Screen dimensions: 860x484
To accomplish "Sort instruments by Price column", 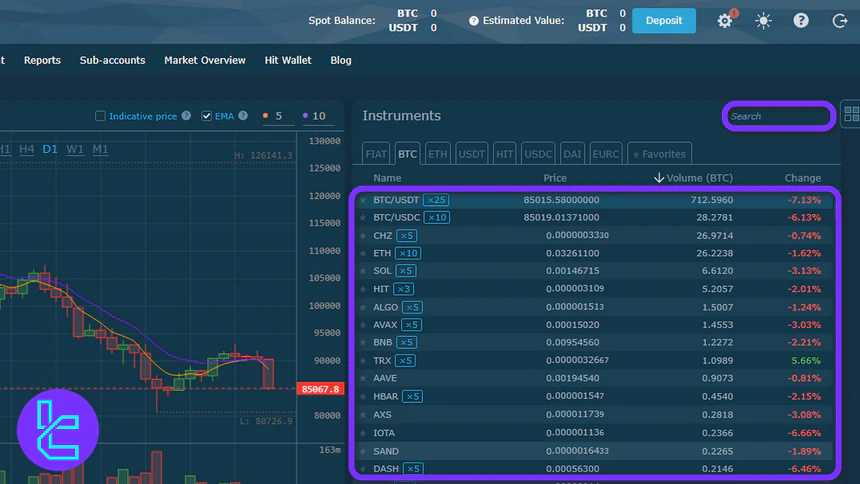I will (555, 178).
